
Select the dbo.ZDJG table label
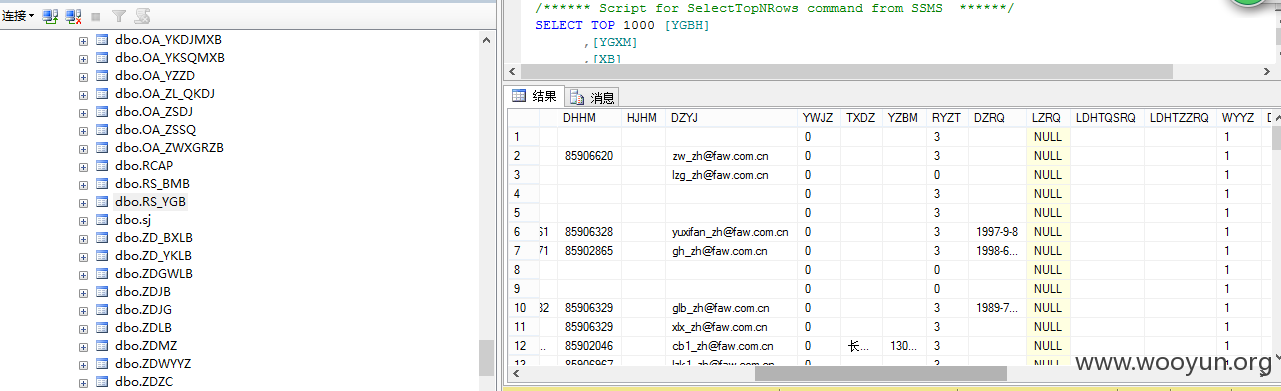click(142, 310)
